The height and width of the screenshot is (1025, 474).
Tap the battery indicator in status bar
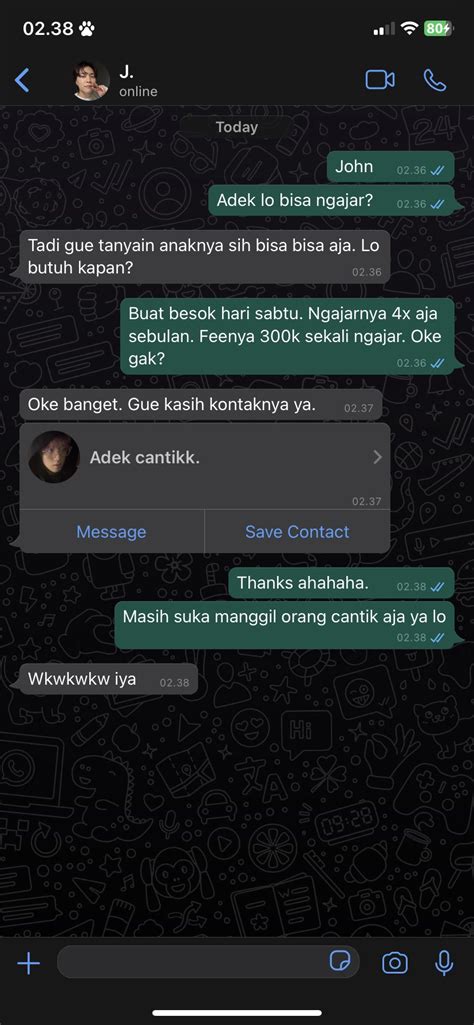[438, 28]
